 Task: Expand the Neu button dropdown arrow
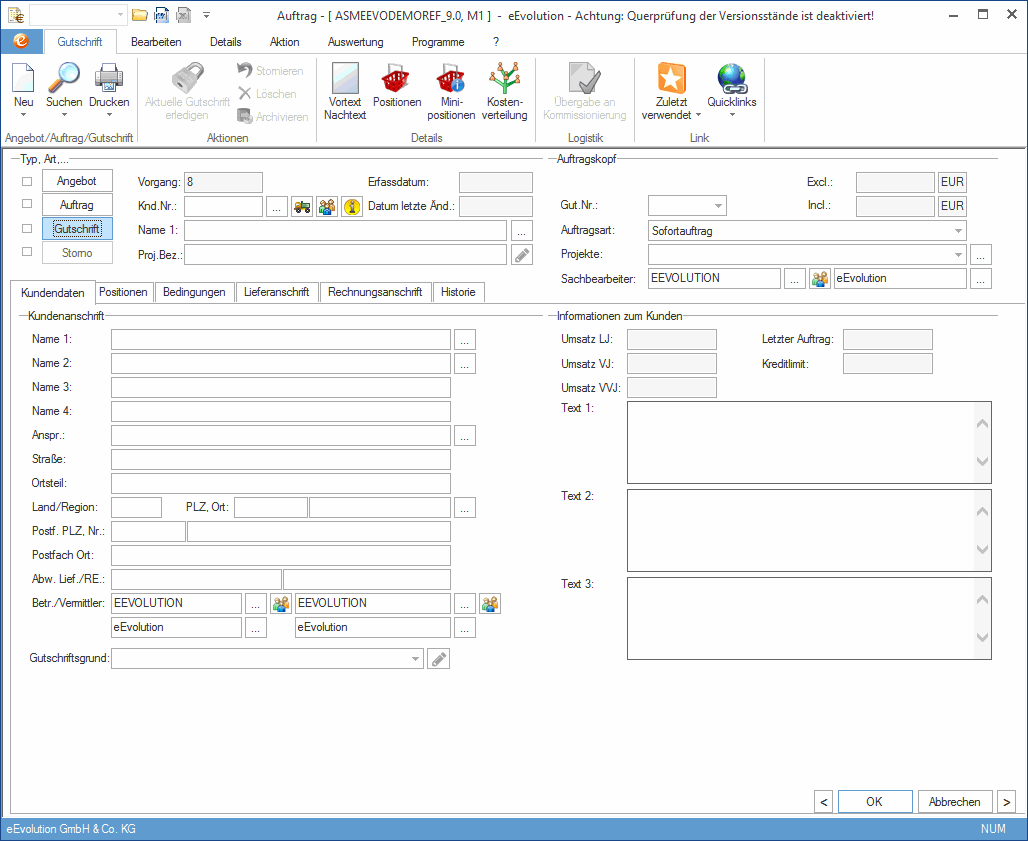24,115
